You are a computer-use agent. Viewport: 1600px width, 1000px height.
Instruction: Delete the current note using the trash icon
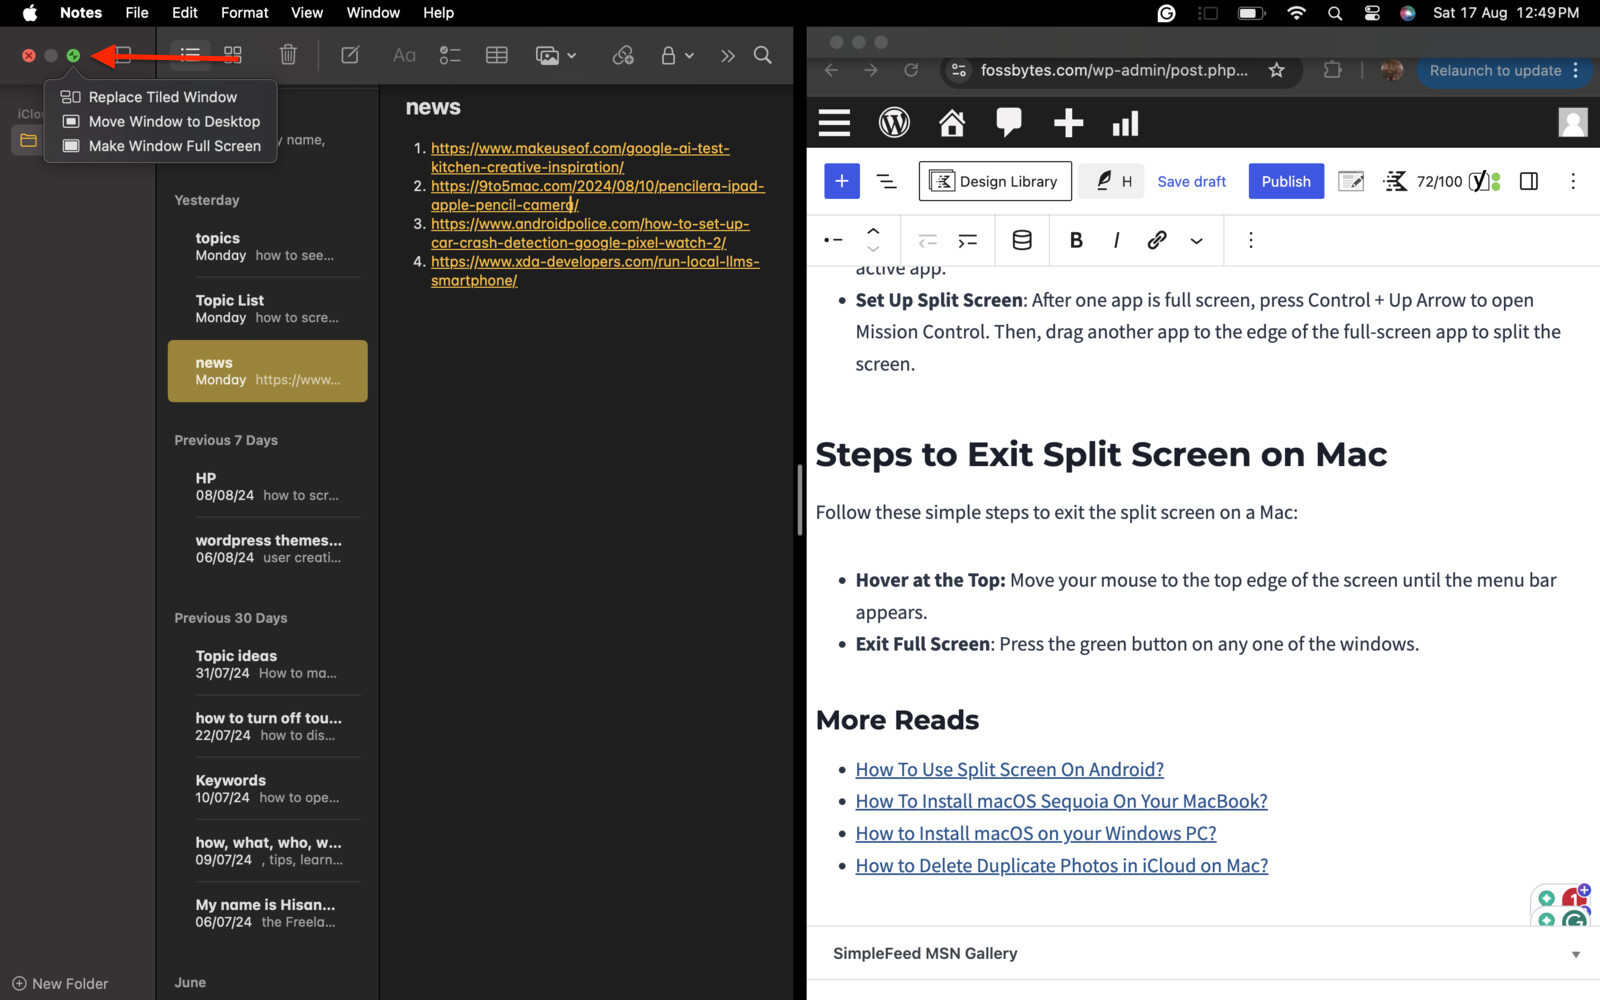tap(288, 55)
